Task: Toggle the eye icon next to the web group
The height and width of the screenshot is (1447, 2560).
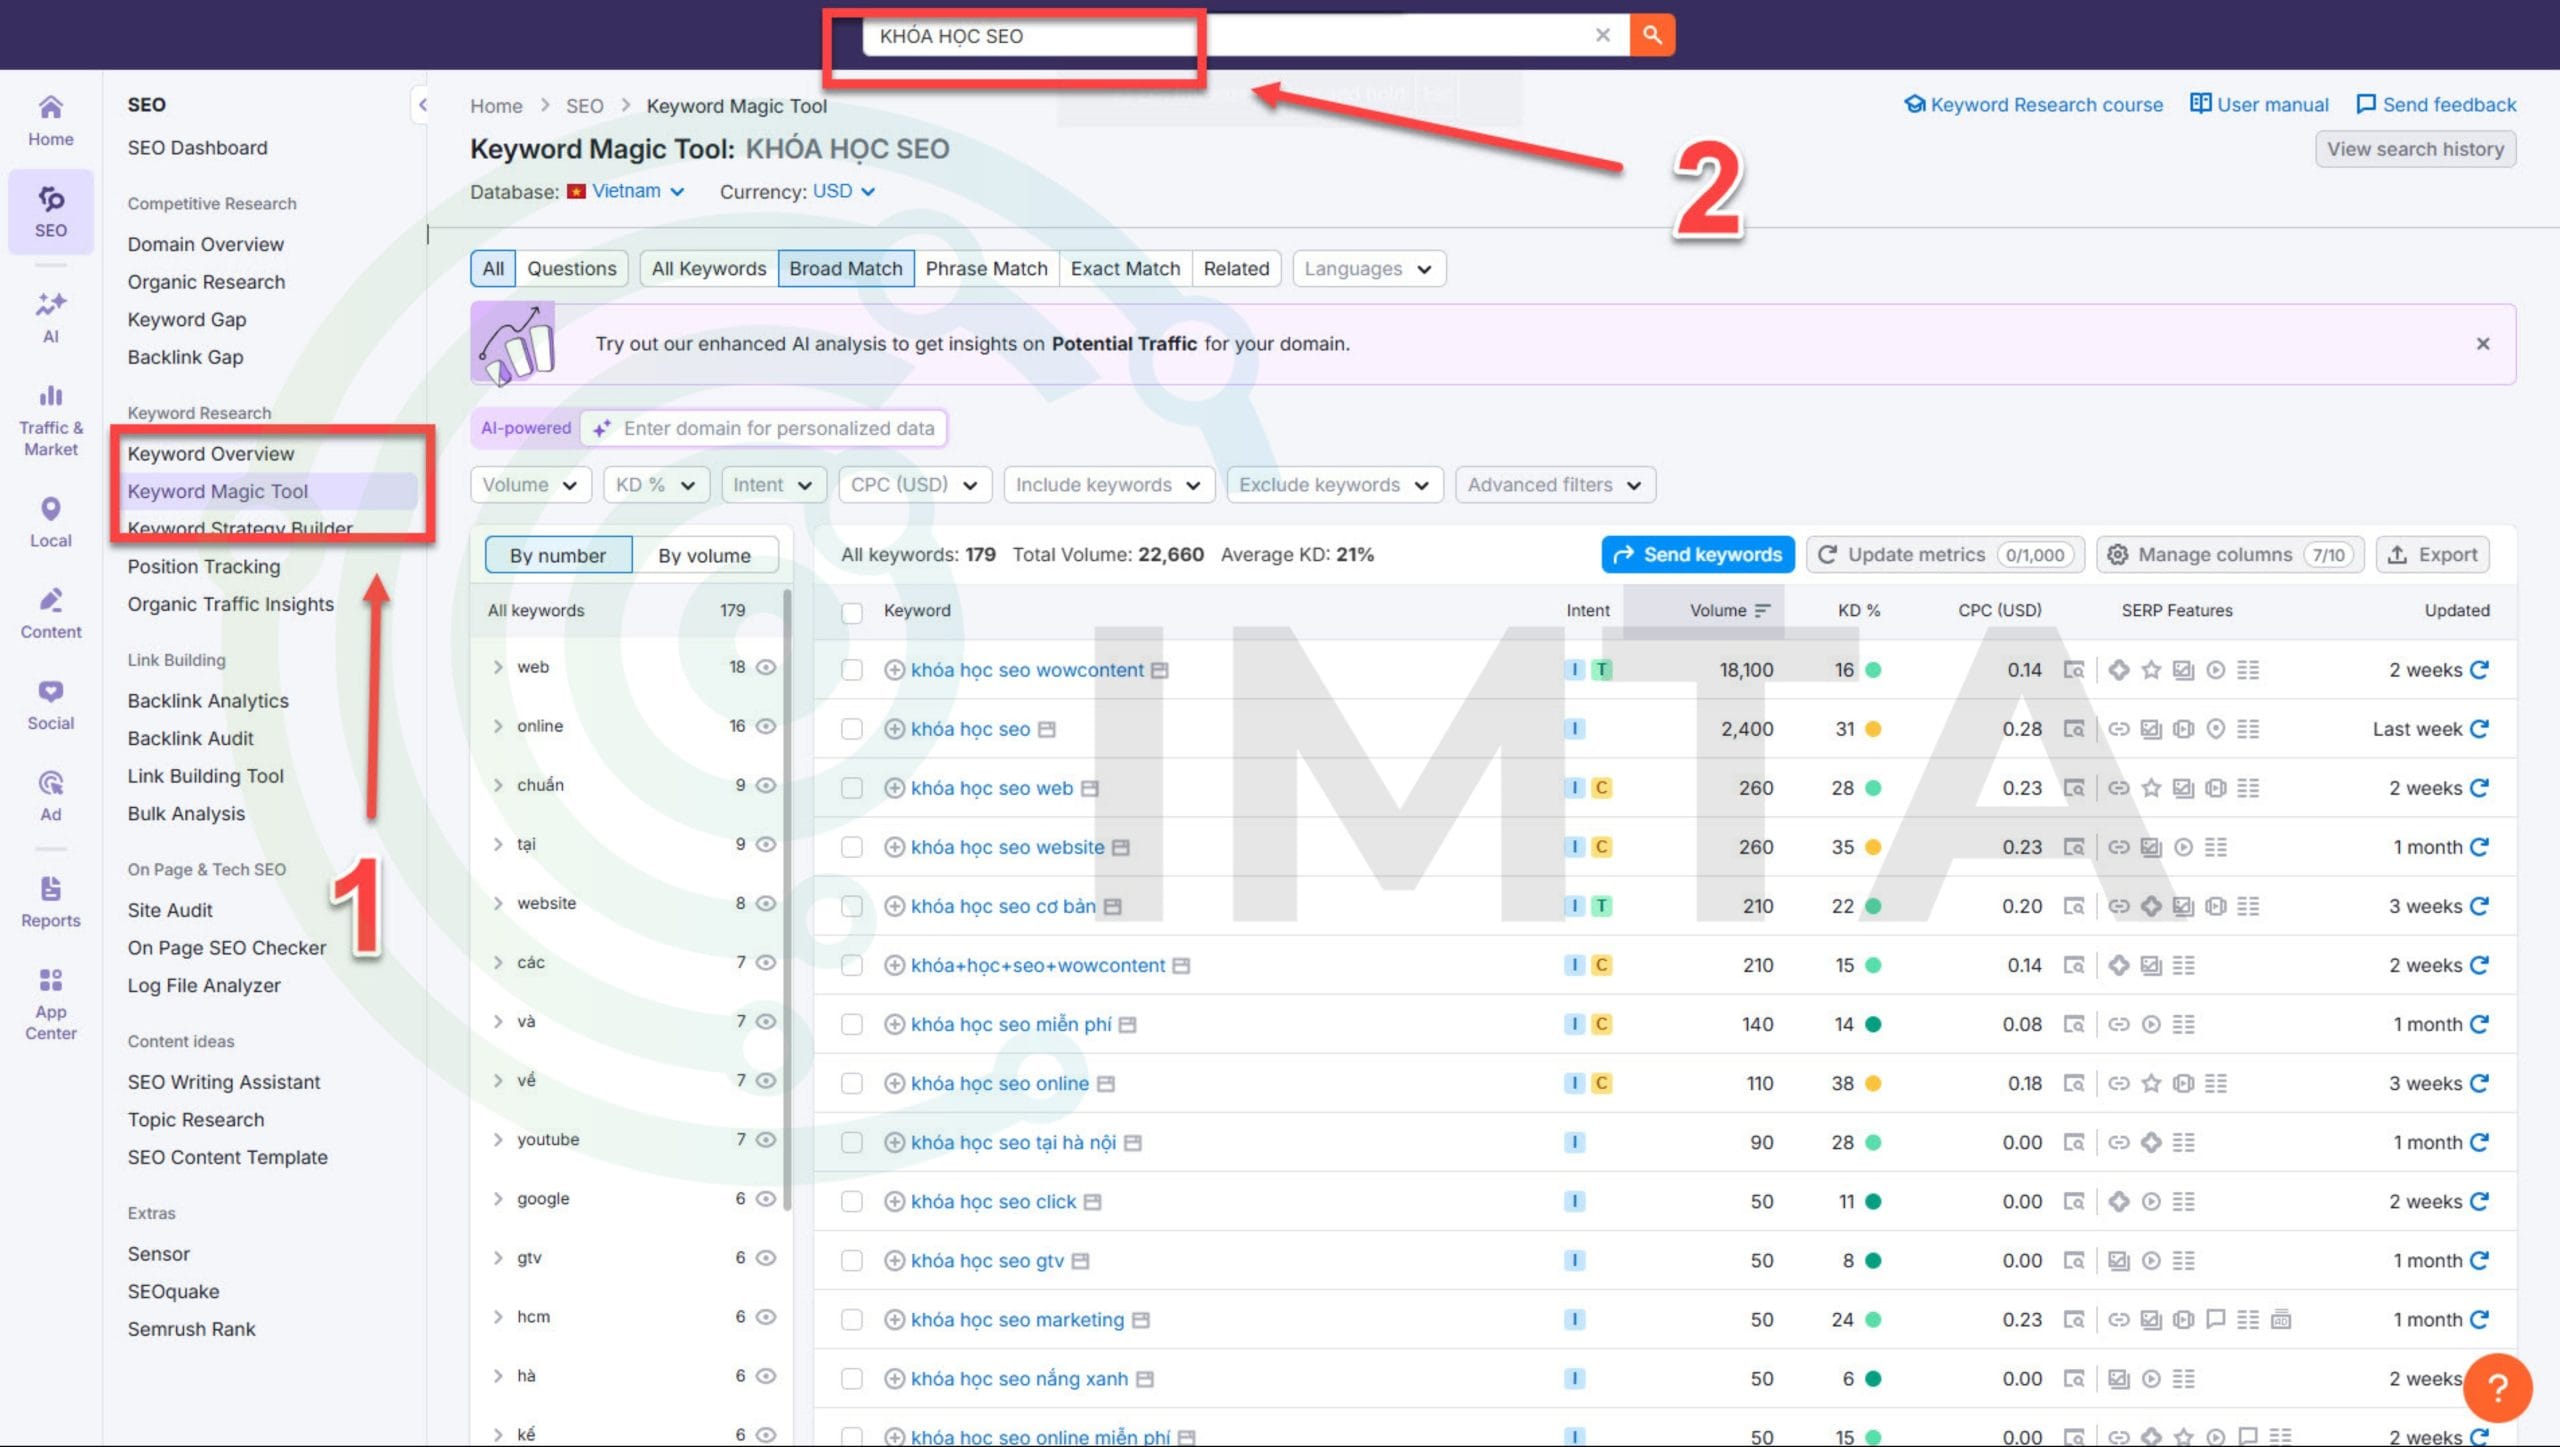Action: point(765,667)
